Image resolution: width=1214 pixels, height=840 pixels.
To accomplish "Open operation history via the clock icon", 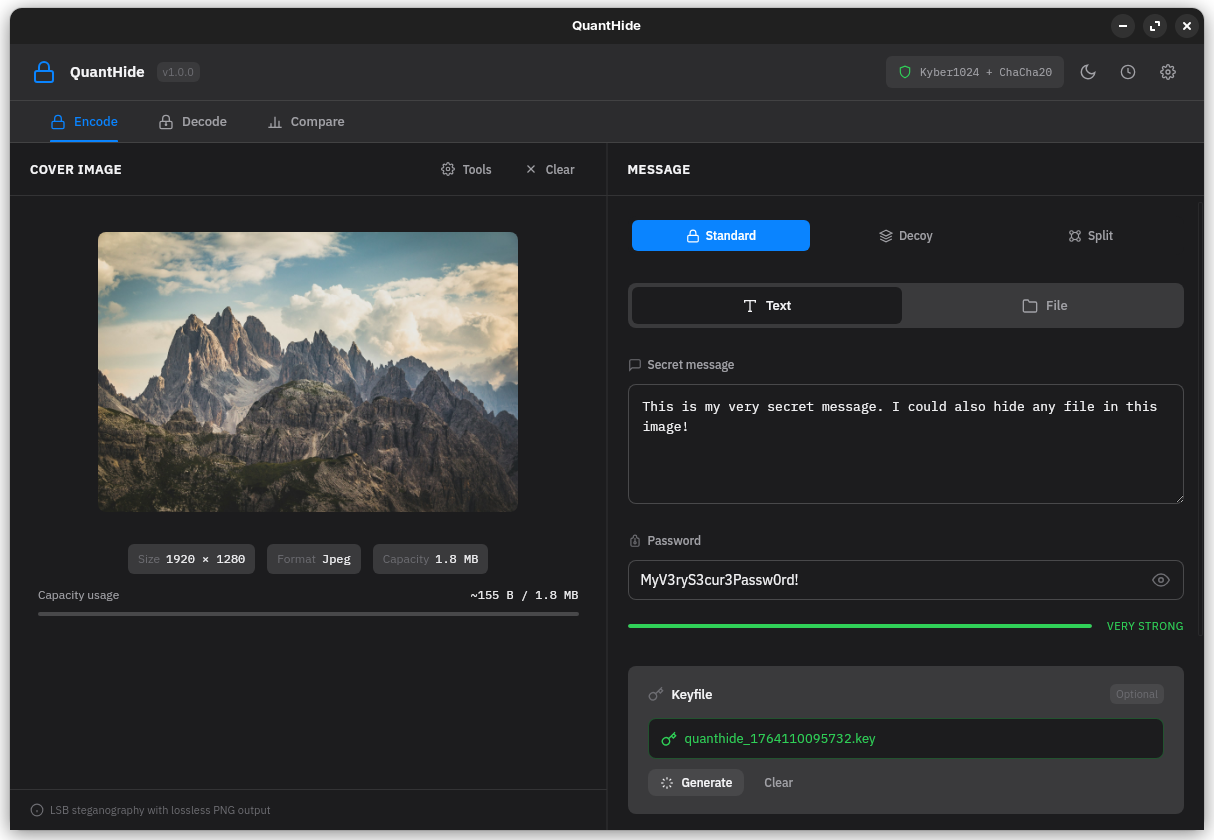I will 1128,72.
